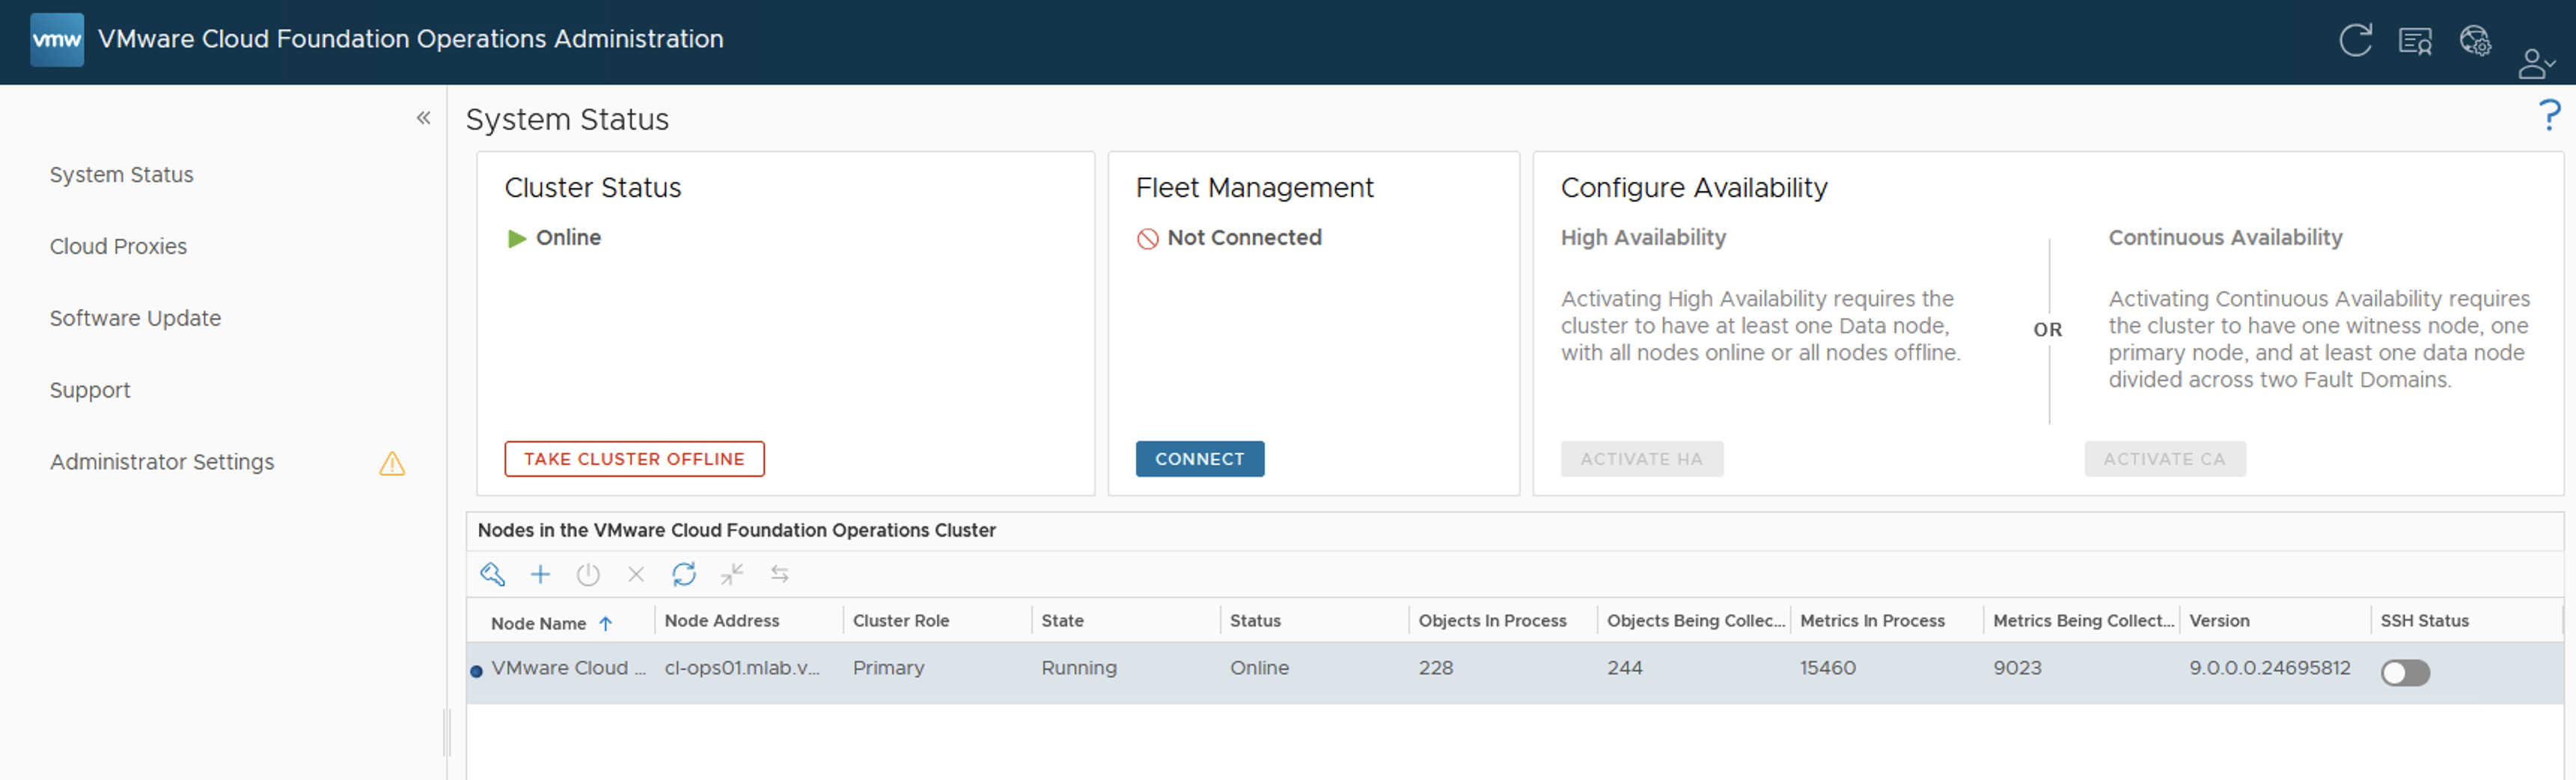This screenshot has height=780, width=2576.
Task: Open help with the question mark icon
Action: pos(2549,116)
